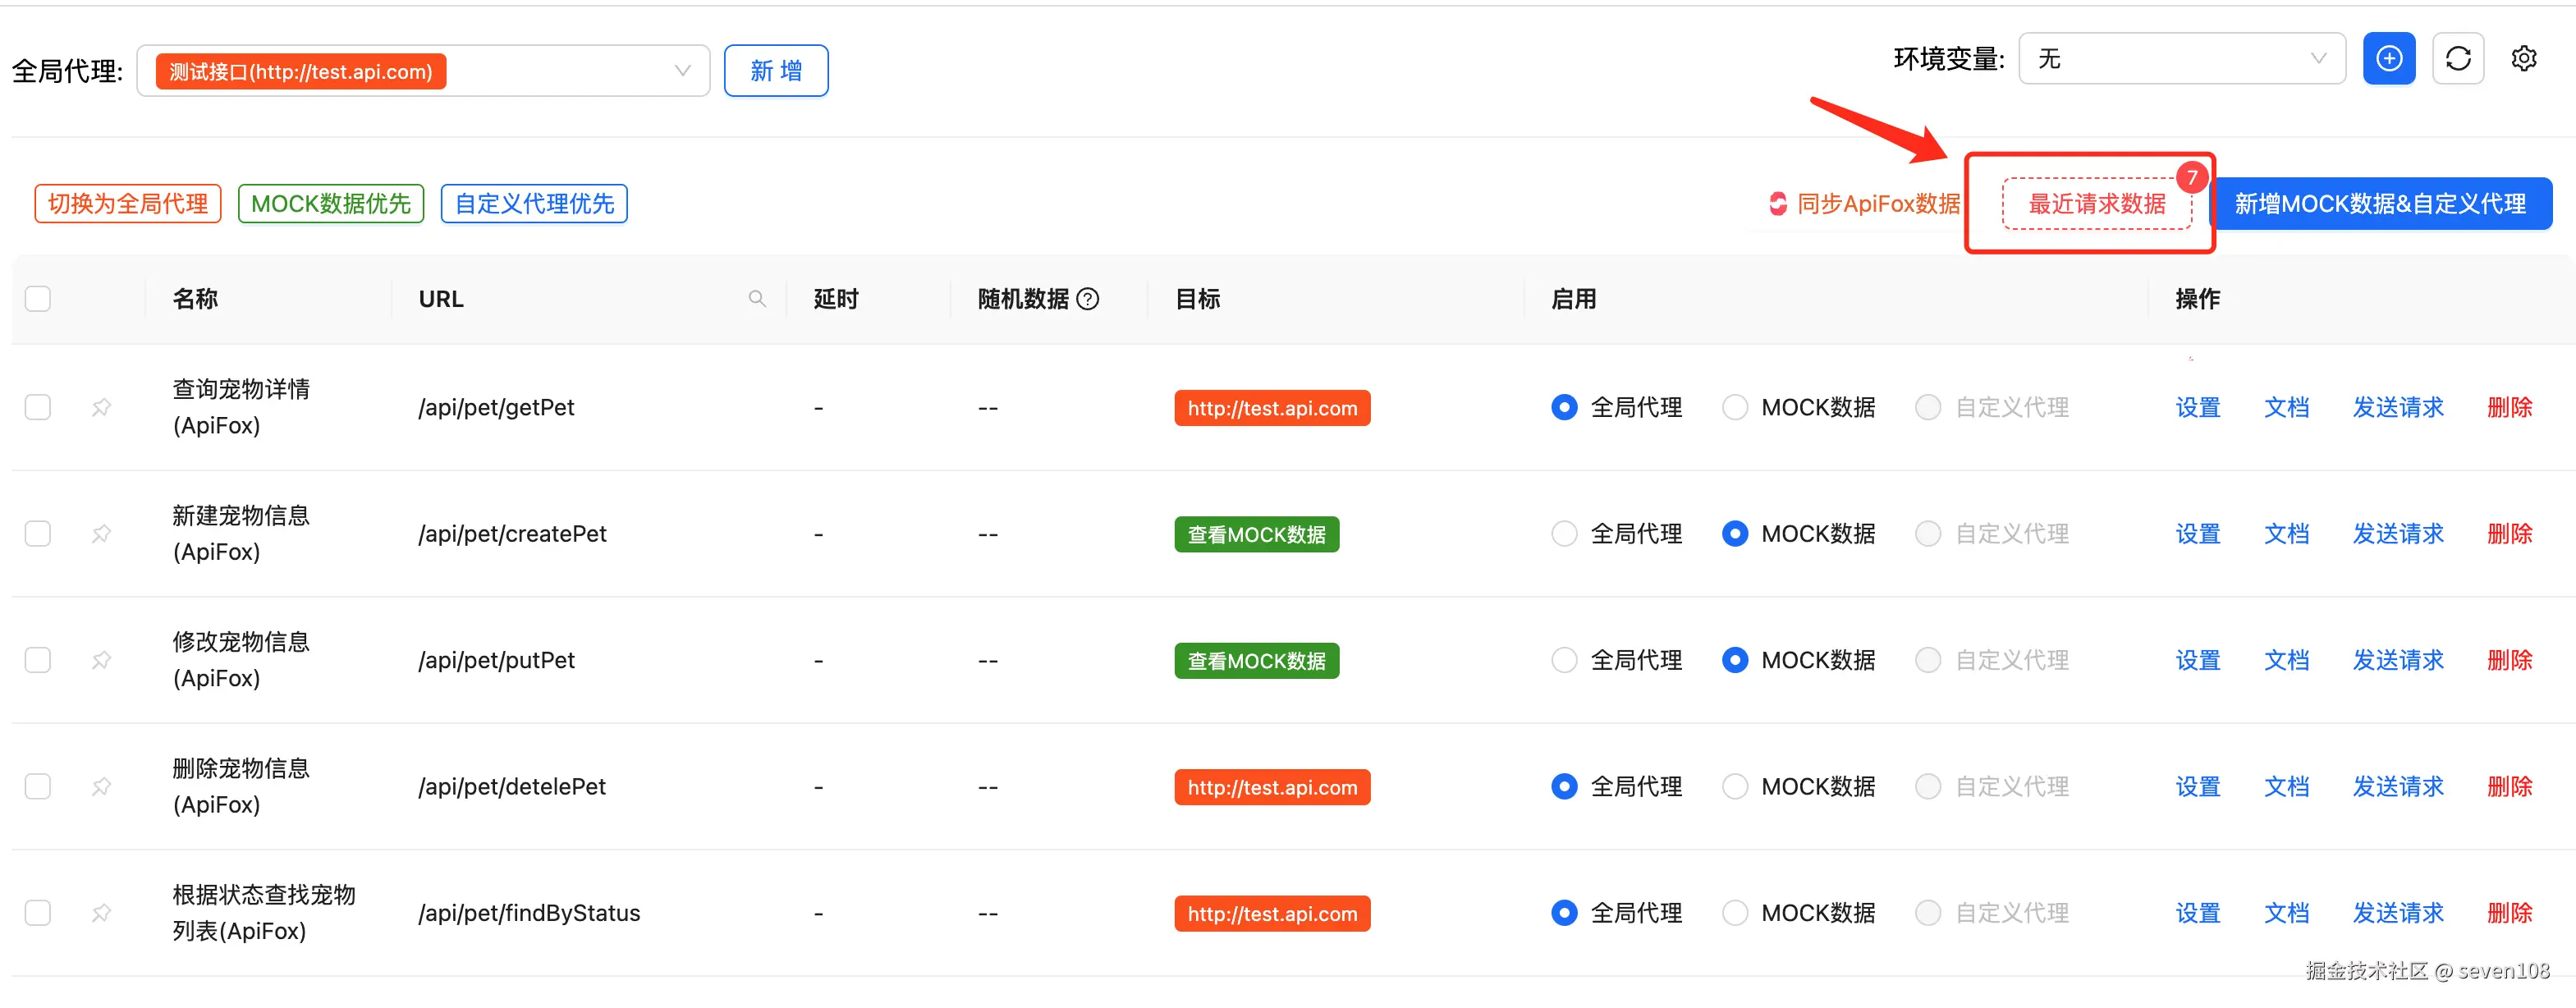Open the settings gear icon
This screenshot has width=2576, height=1008.
(2523, 59)
